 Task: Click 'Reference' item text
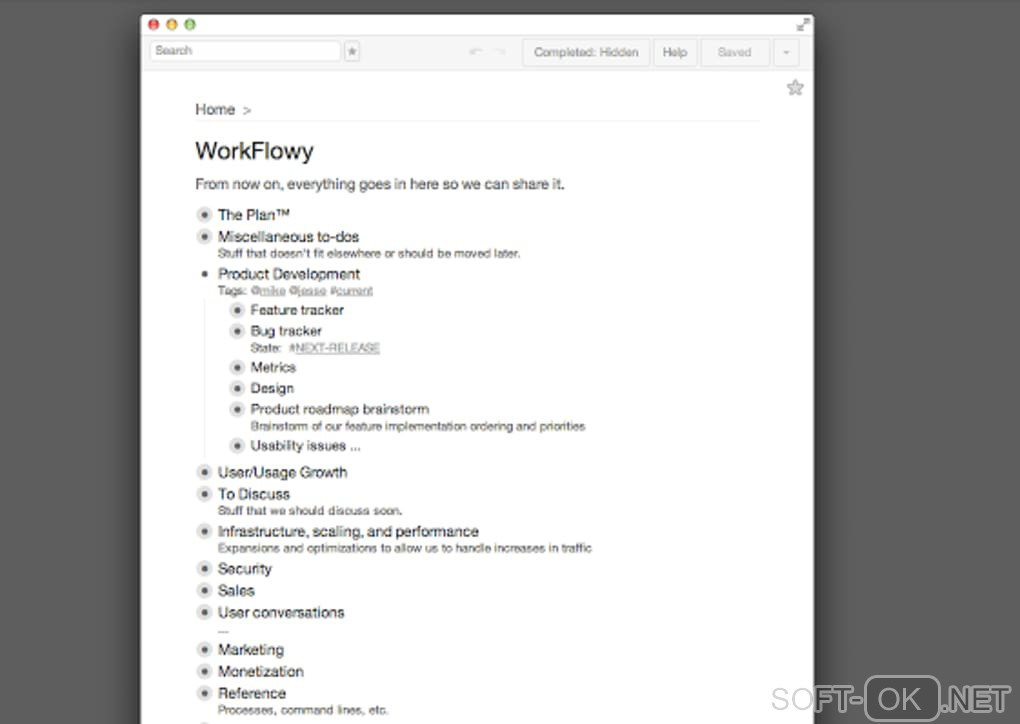click(252, 693)
